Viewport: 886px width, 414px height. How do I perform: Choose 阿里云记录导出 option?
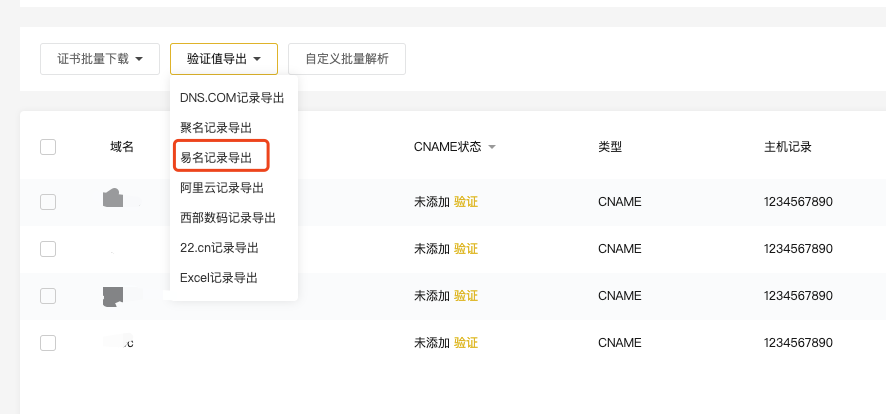pos(222,187)
